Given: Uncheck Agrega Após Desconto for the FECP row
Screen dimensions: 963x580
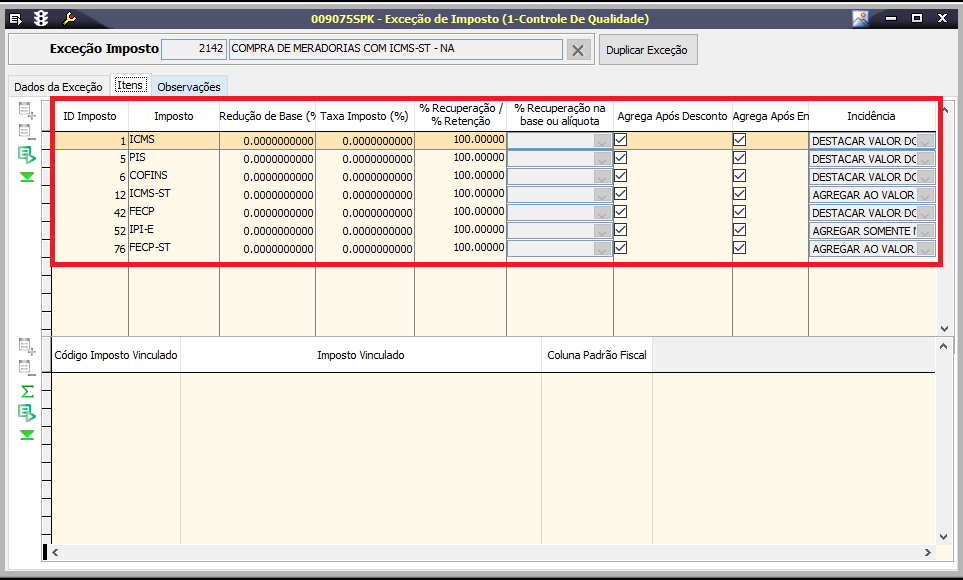Looking at the screenshot, I should click(621, 212).
